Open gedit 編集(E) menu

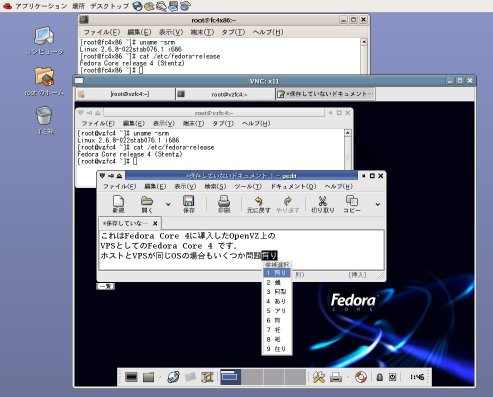pyautogui.click(x=155, y=186)
